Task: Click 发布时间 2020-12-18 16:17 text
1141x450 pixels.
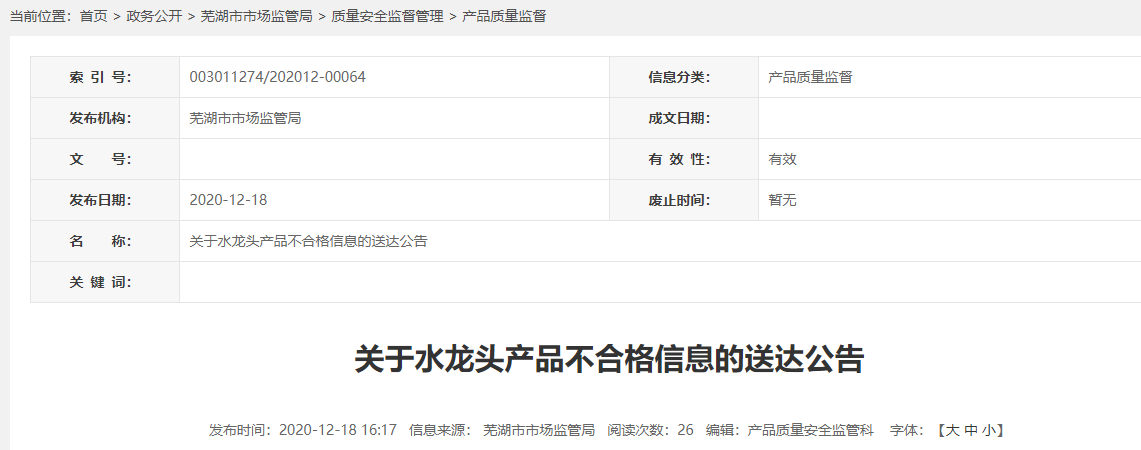Action: point(303,430)
